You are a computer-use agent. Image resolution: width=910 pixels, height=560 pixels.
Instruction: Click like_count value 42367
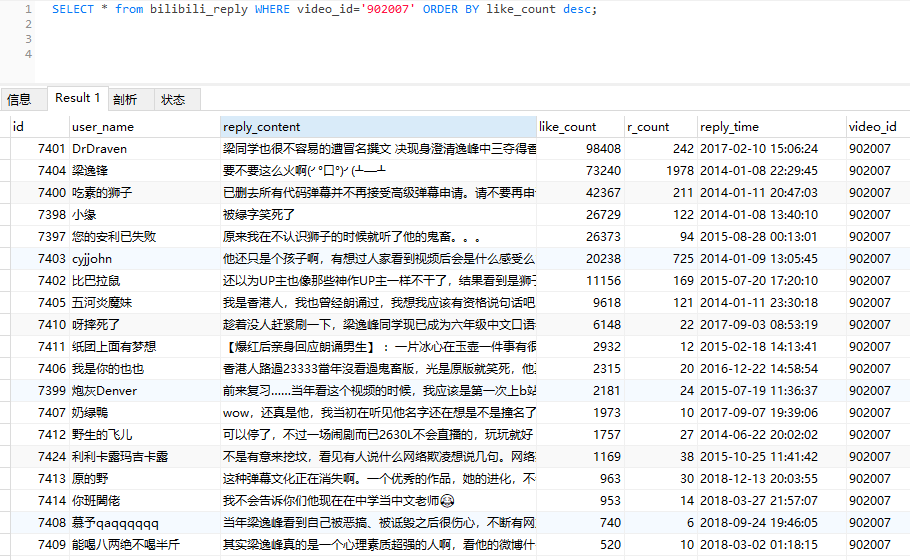click(603, 193)
